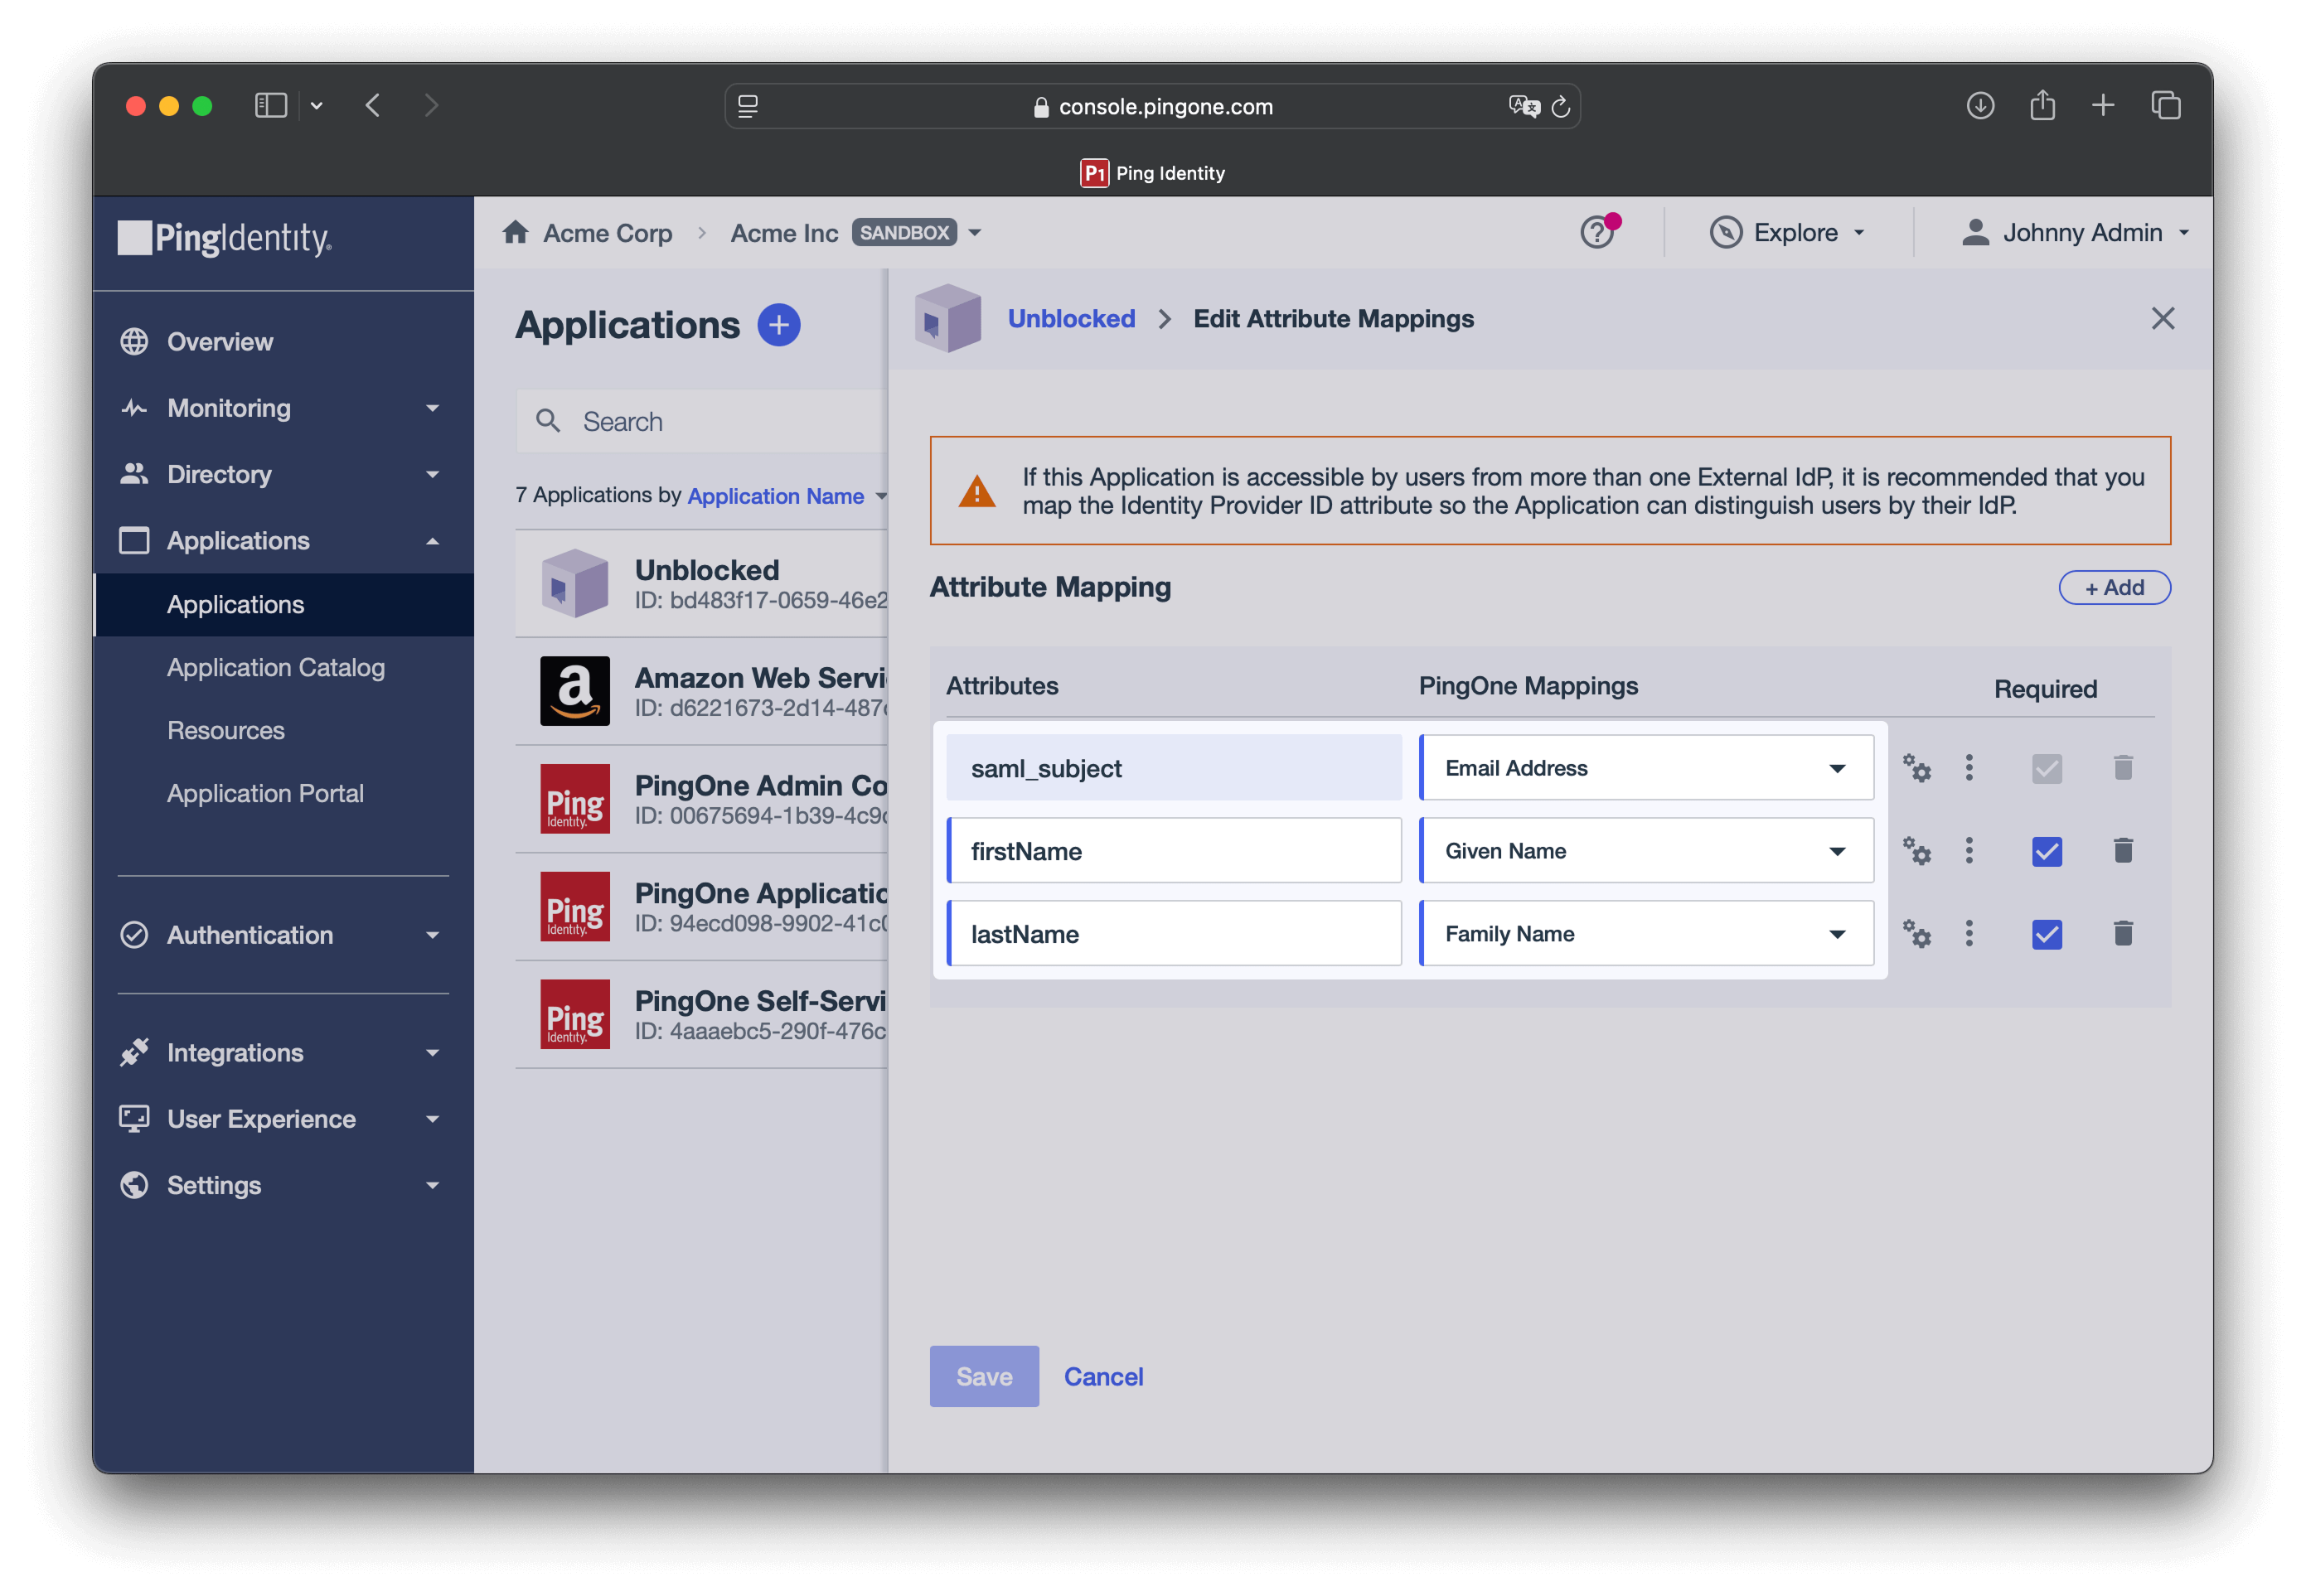Click the + Add attribute button
This screenshot has height=1596, width=2306.
pyautogui.click(x=2114, y=588)
